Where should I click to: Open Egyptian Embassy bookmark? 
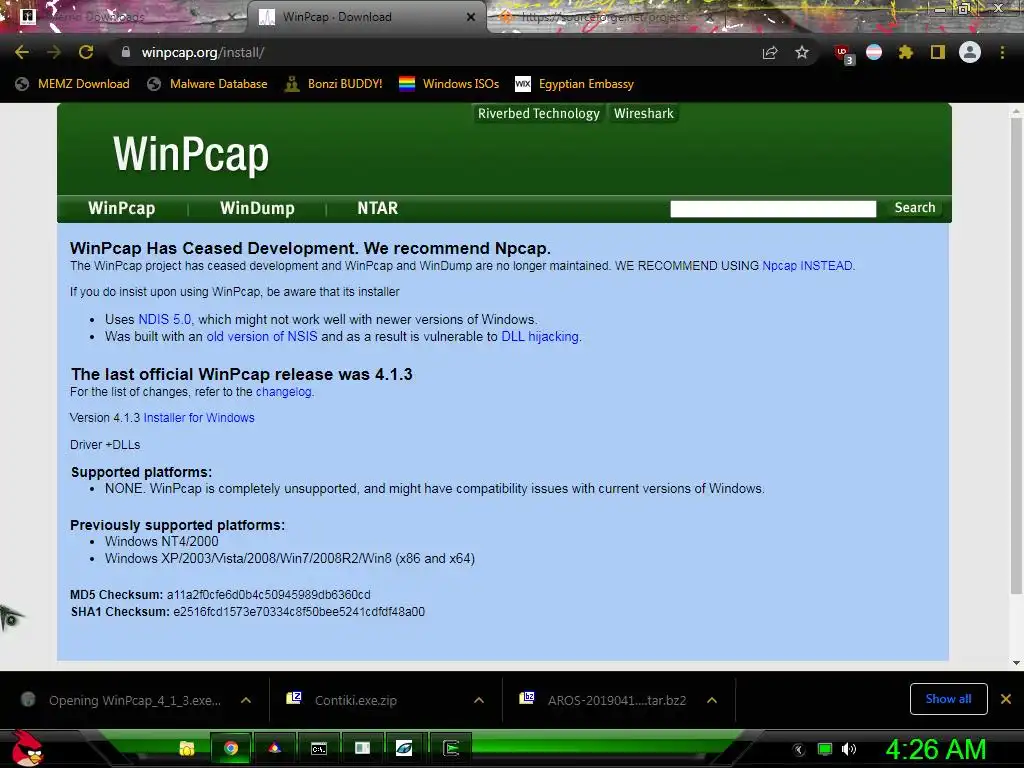(x=575, y=84)
